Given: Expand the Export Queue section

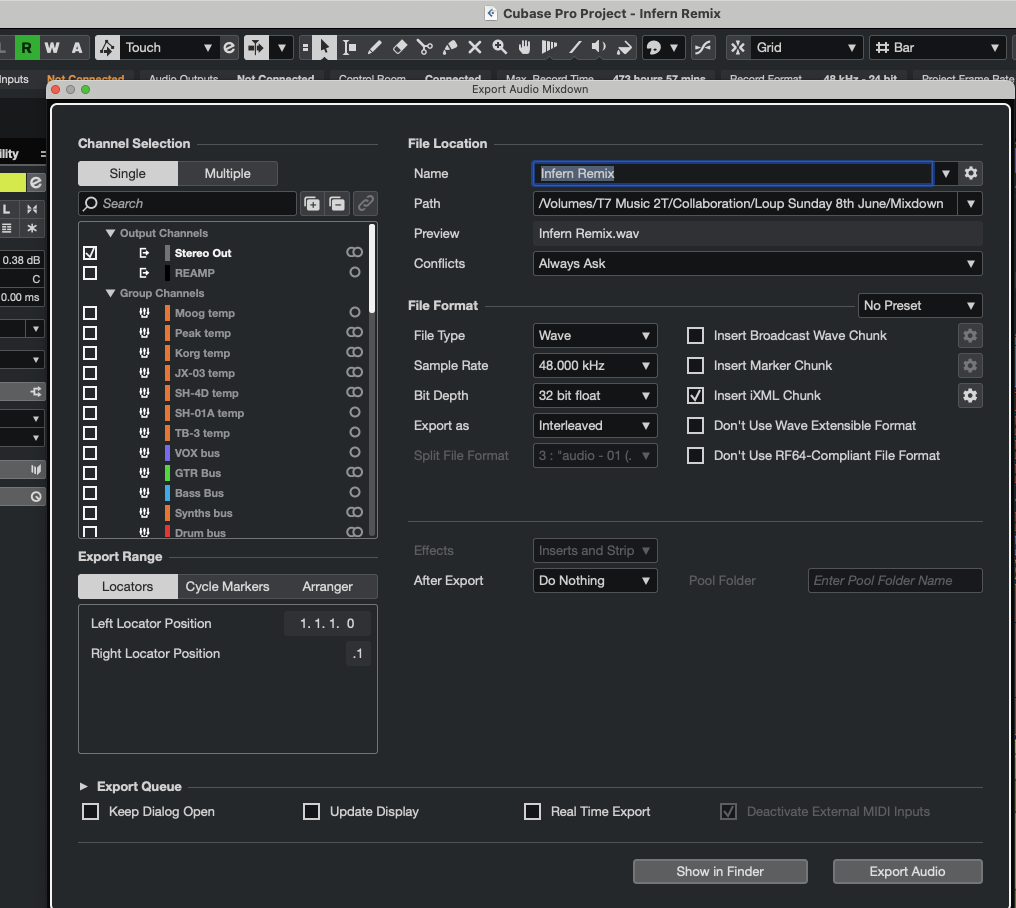Looking at the screenshot, I should point(84,786).
